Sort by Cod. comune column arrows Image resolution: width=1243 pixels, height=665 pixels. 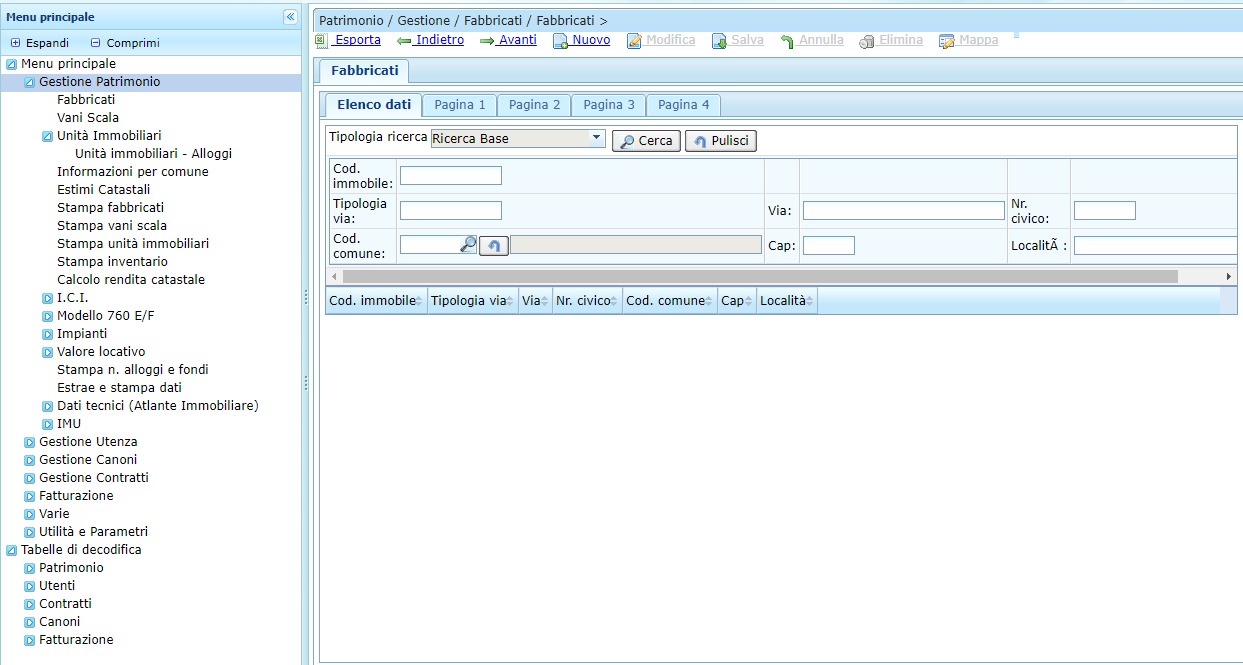coord(710,301)
